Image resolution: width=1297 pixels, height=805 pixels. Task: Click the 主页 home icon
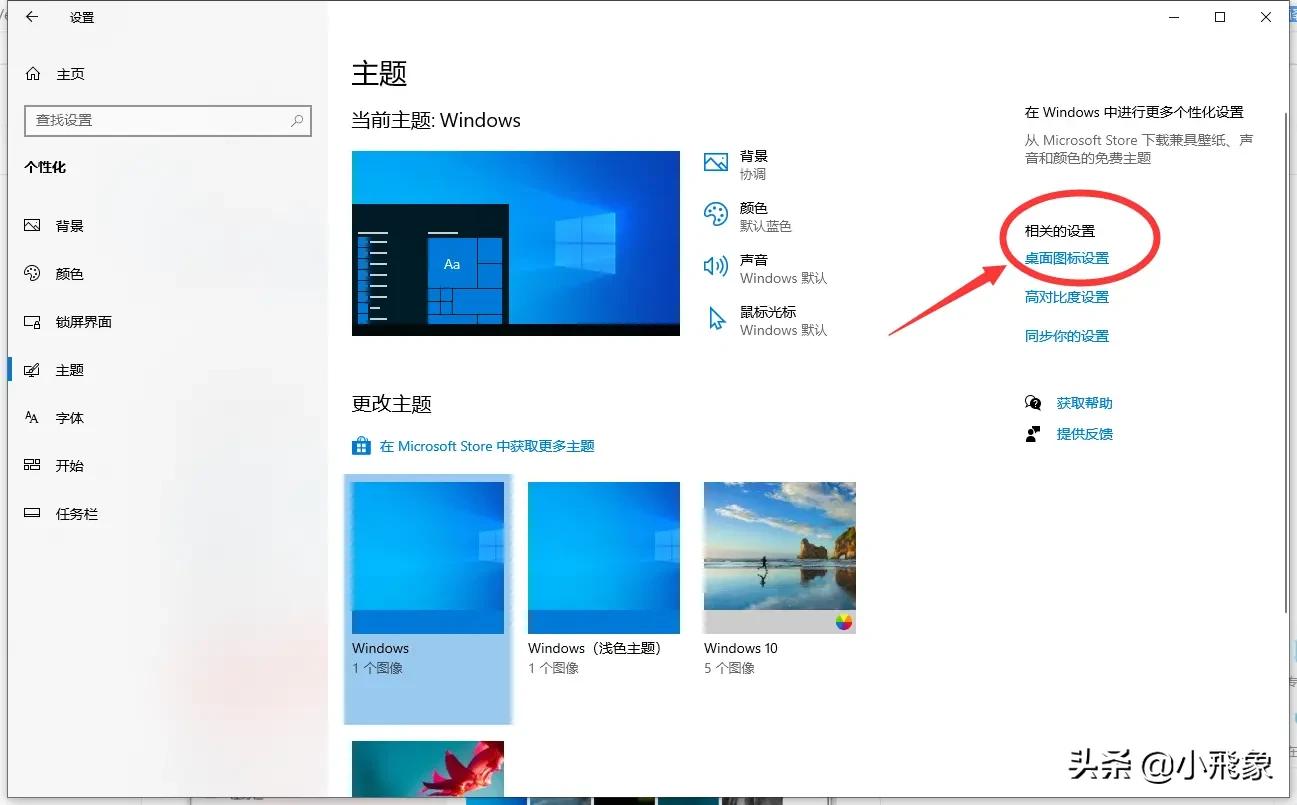pyautogui.click(x=34, y=73)
